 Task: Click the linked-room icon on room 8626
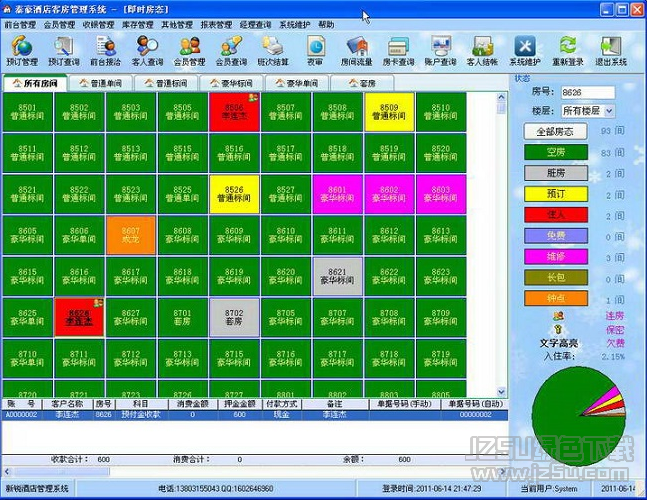click(98, 303)
